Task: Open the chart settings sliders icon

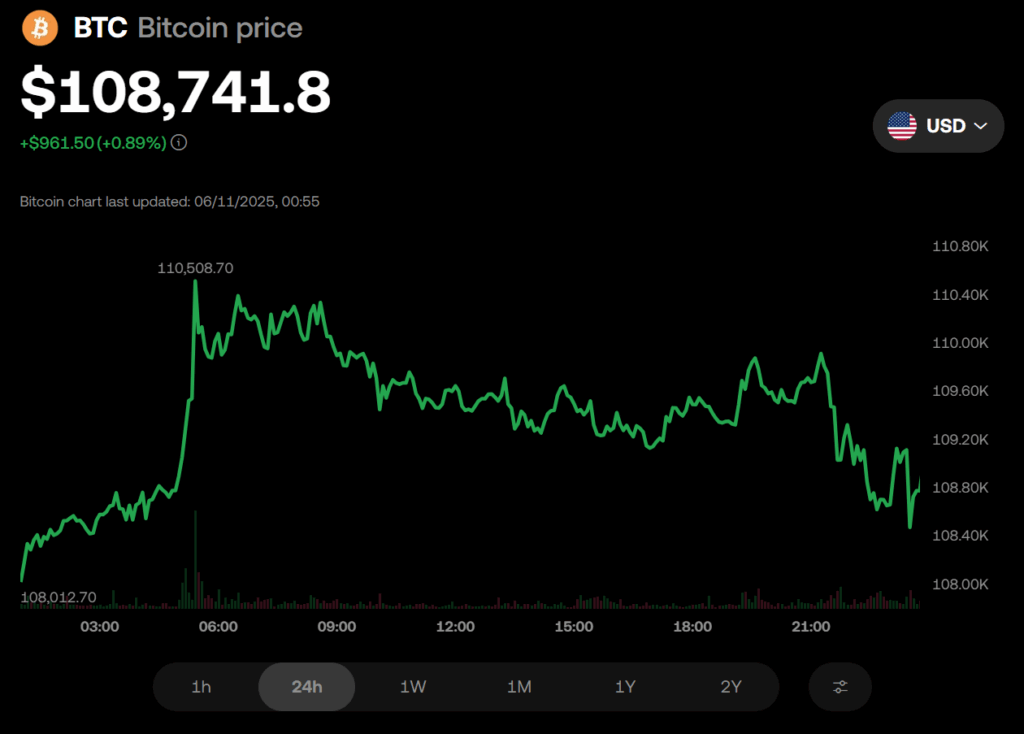Action: pos(840,687)
